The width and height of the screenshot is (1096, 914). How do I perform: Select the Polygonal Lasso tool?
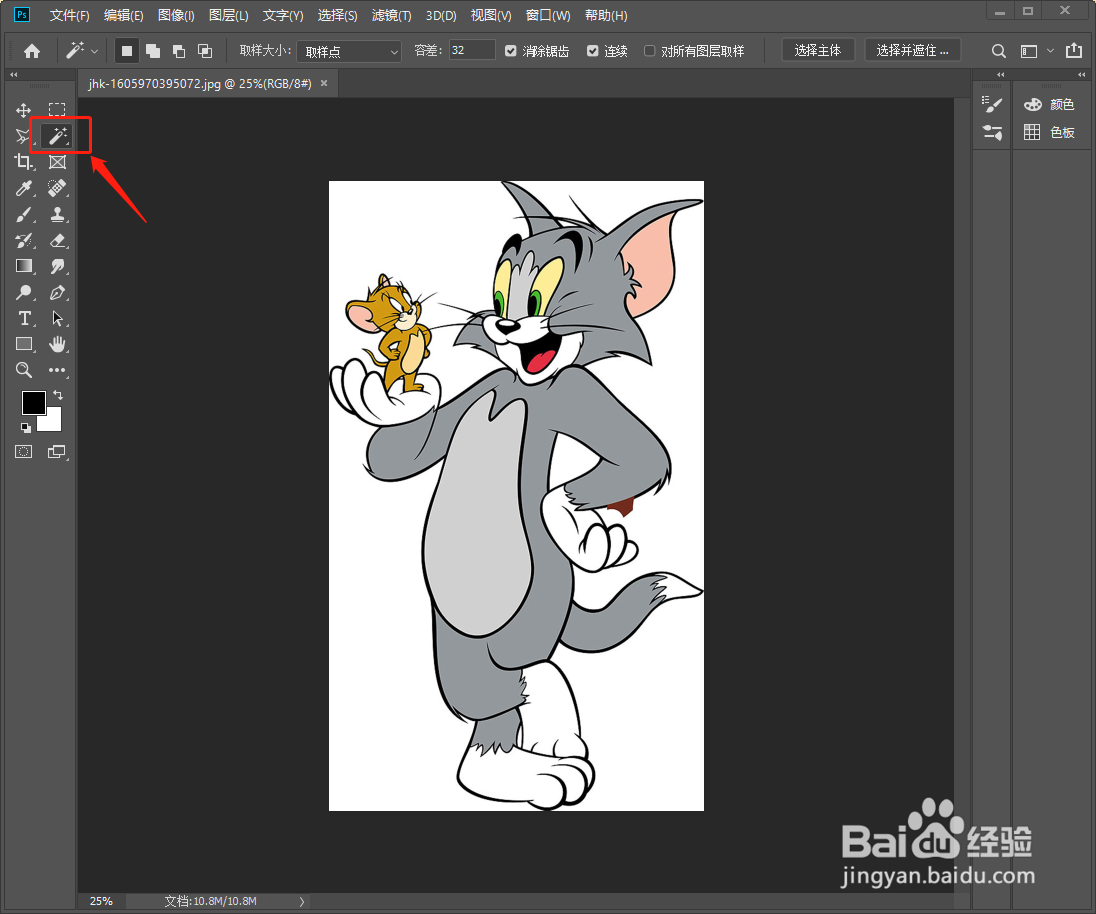(x=23, y=136)
